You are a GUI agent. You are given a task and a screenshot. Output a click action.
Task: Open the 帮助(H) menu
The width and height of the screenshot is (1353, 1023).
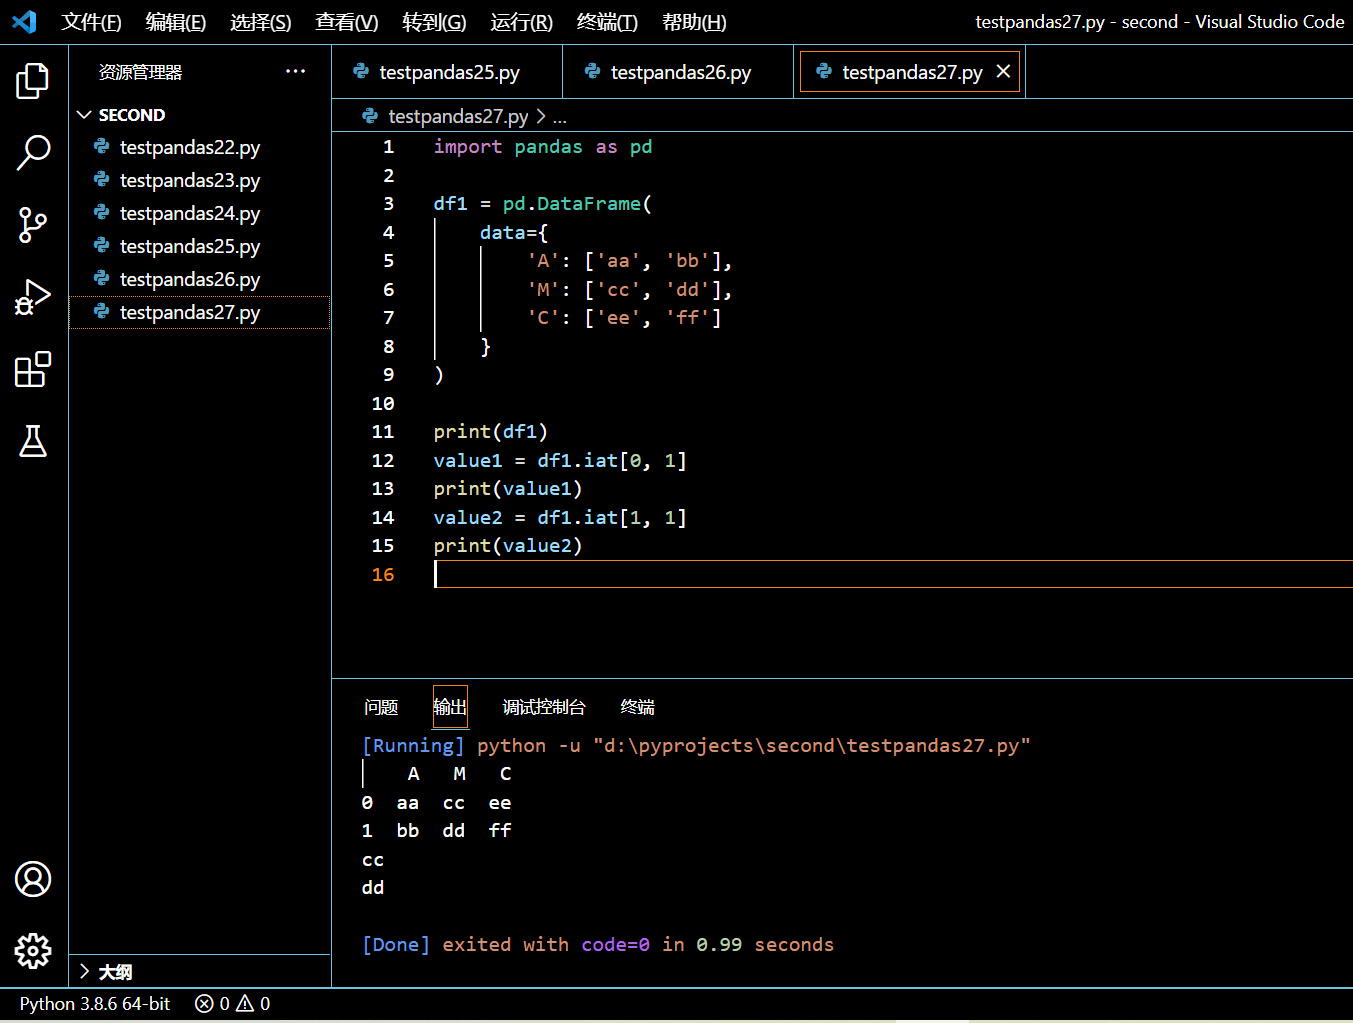[x=694, y=22]
